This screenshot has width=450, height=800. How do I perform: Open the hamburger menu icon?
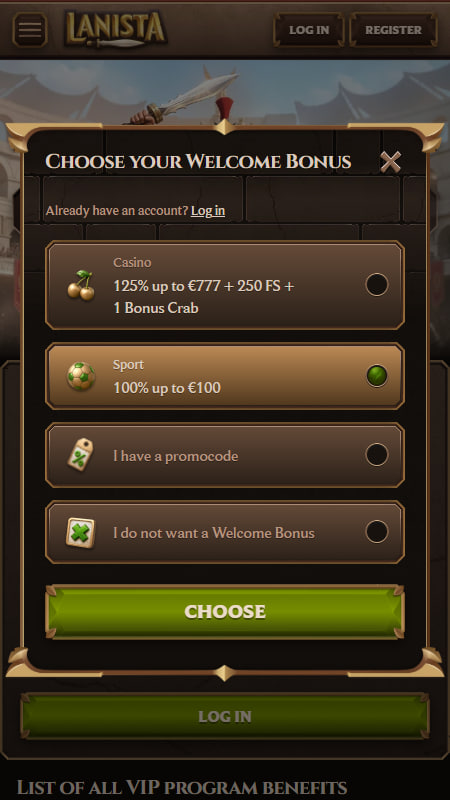(x=30, y=30)
